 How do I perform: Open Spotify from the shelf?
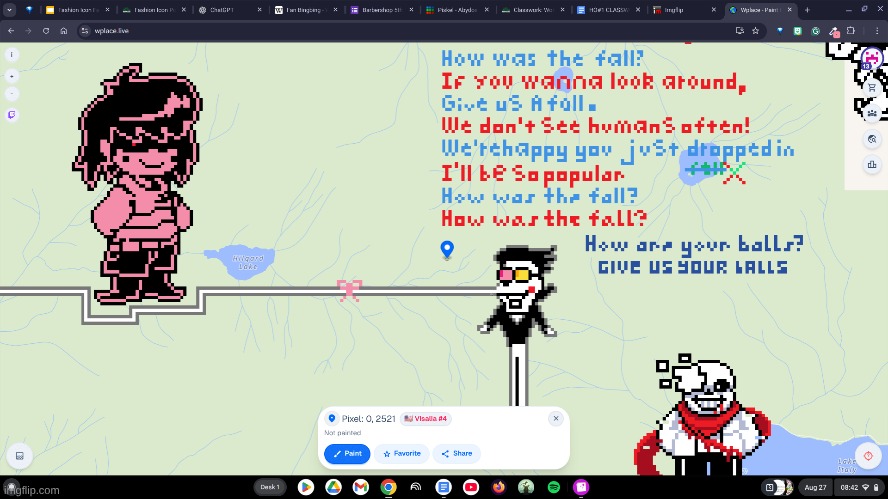point(554,487)
